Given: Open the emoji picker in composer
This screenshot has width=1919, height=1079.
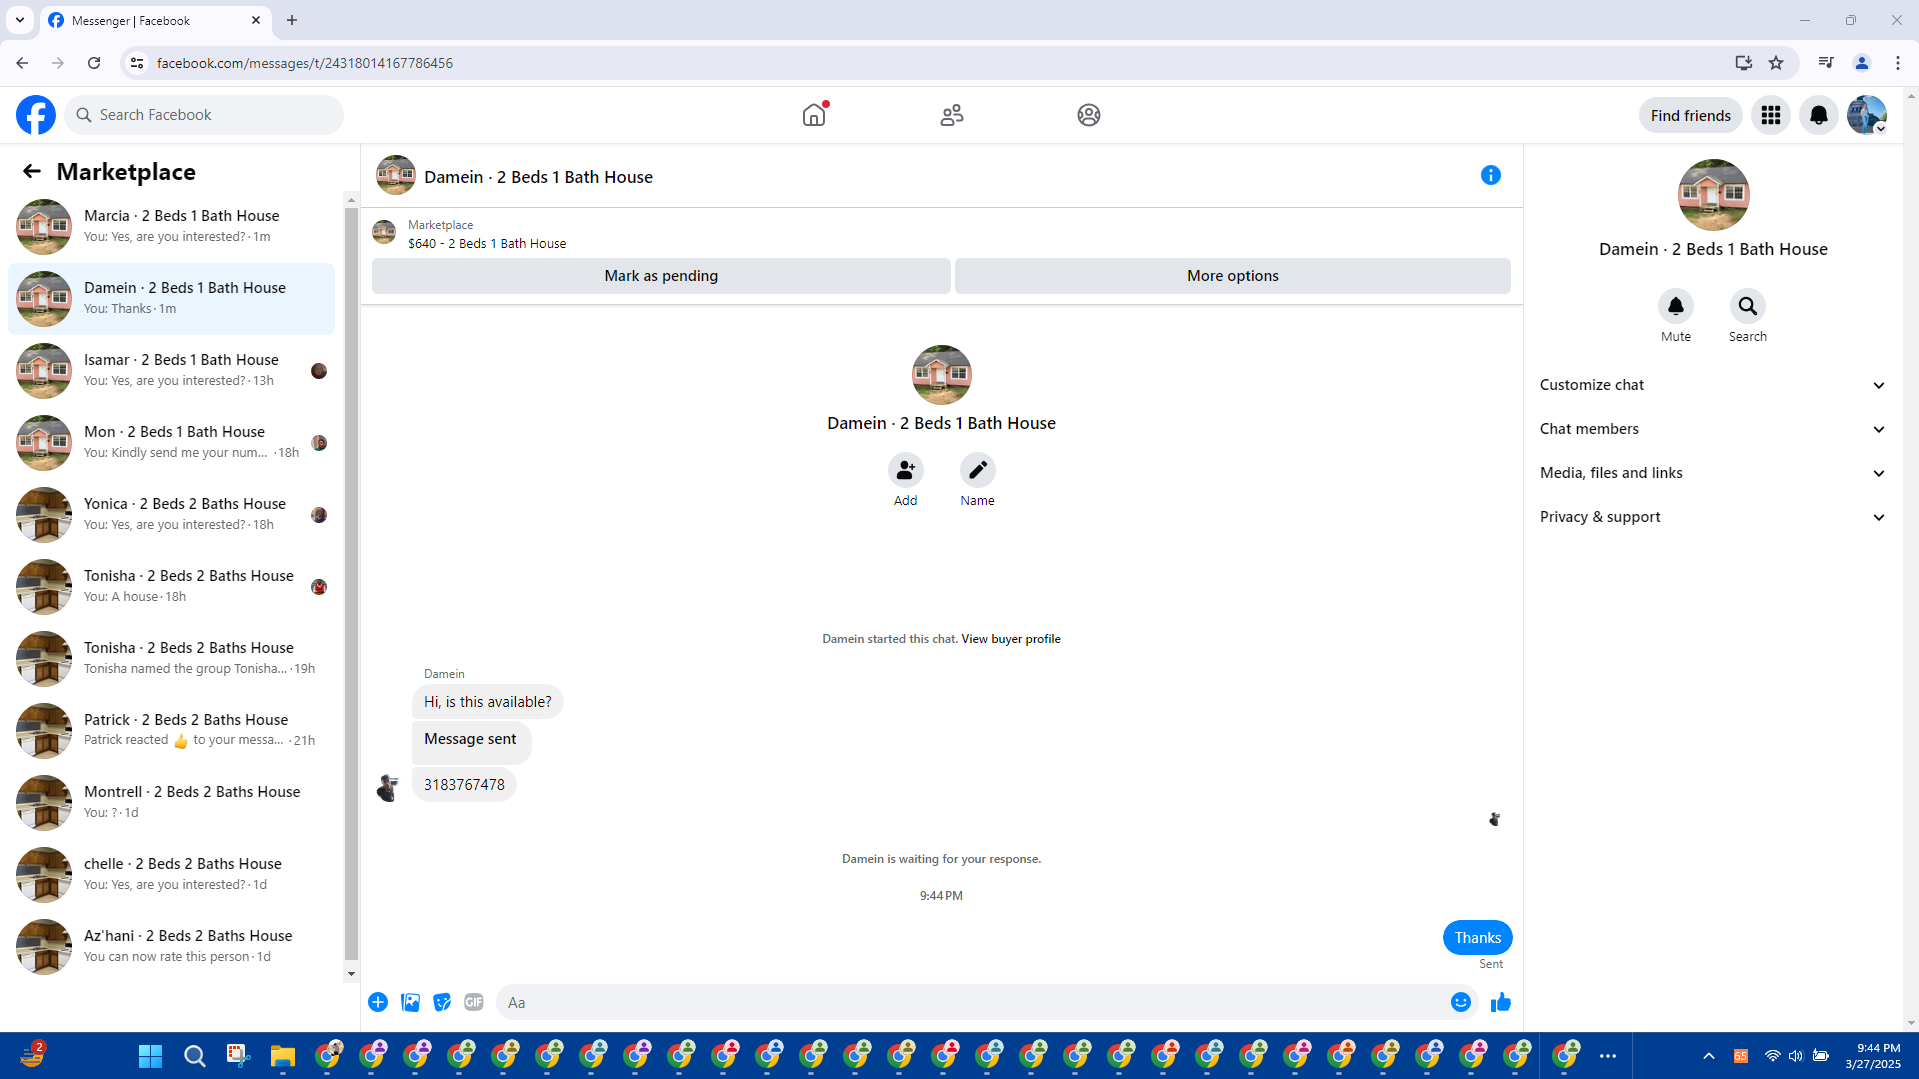Looking at the screenshot, I should pos(1461,1003).
